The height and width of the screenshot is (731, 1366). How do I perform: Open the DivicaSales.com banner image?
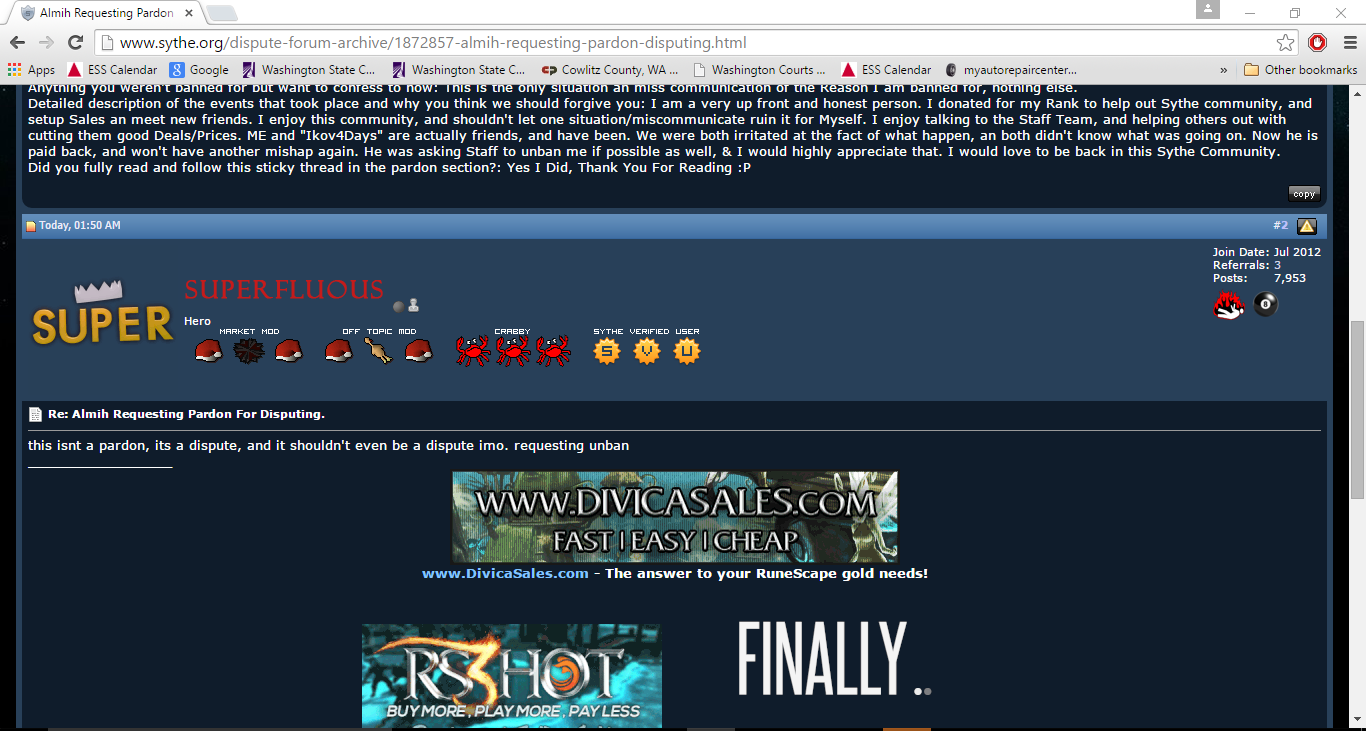coord(675,517)
